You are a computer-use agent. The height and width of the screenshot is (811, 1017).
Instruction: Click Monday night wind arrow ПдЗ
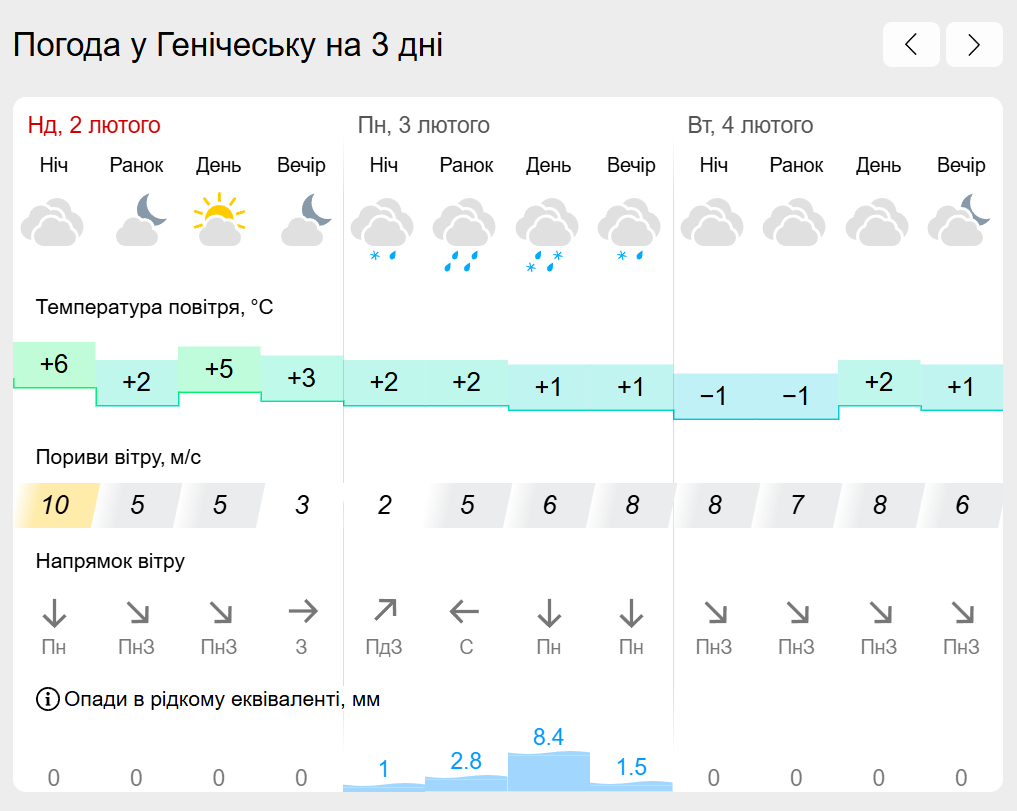[x=385, y=611]
